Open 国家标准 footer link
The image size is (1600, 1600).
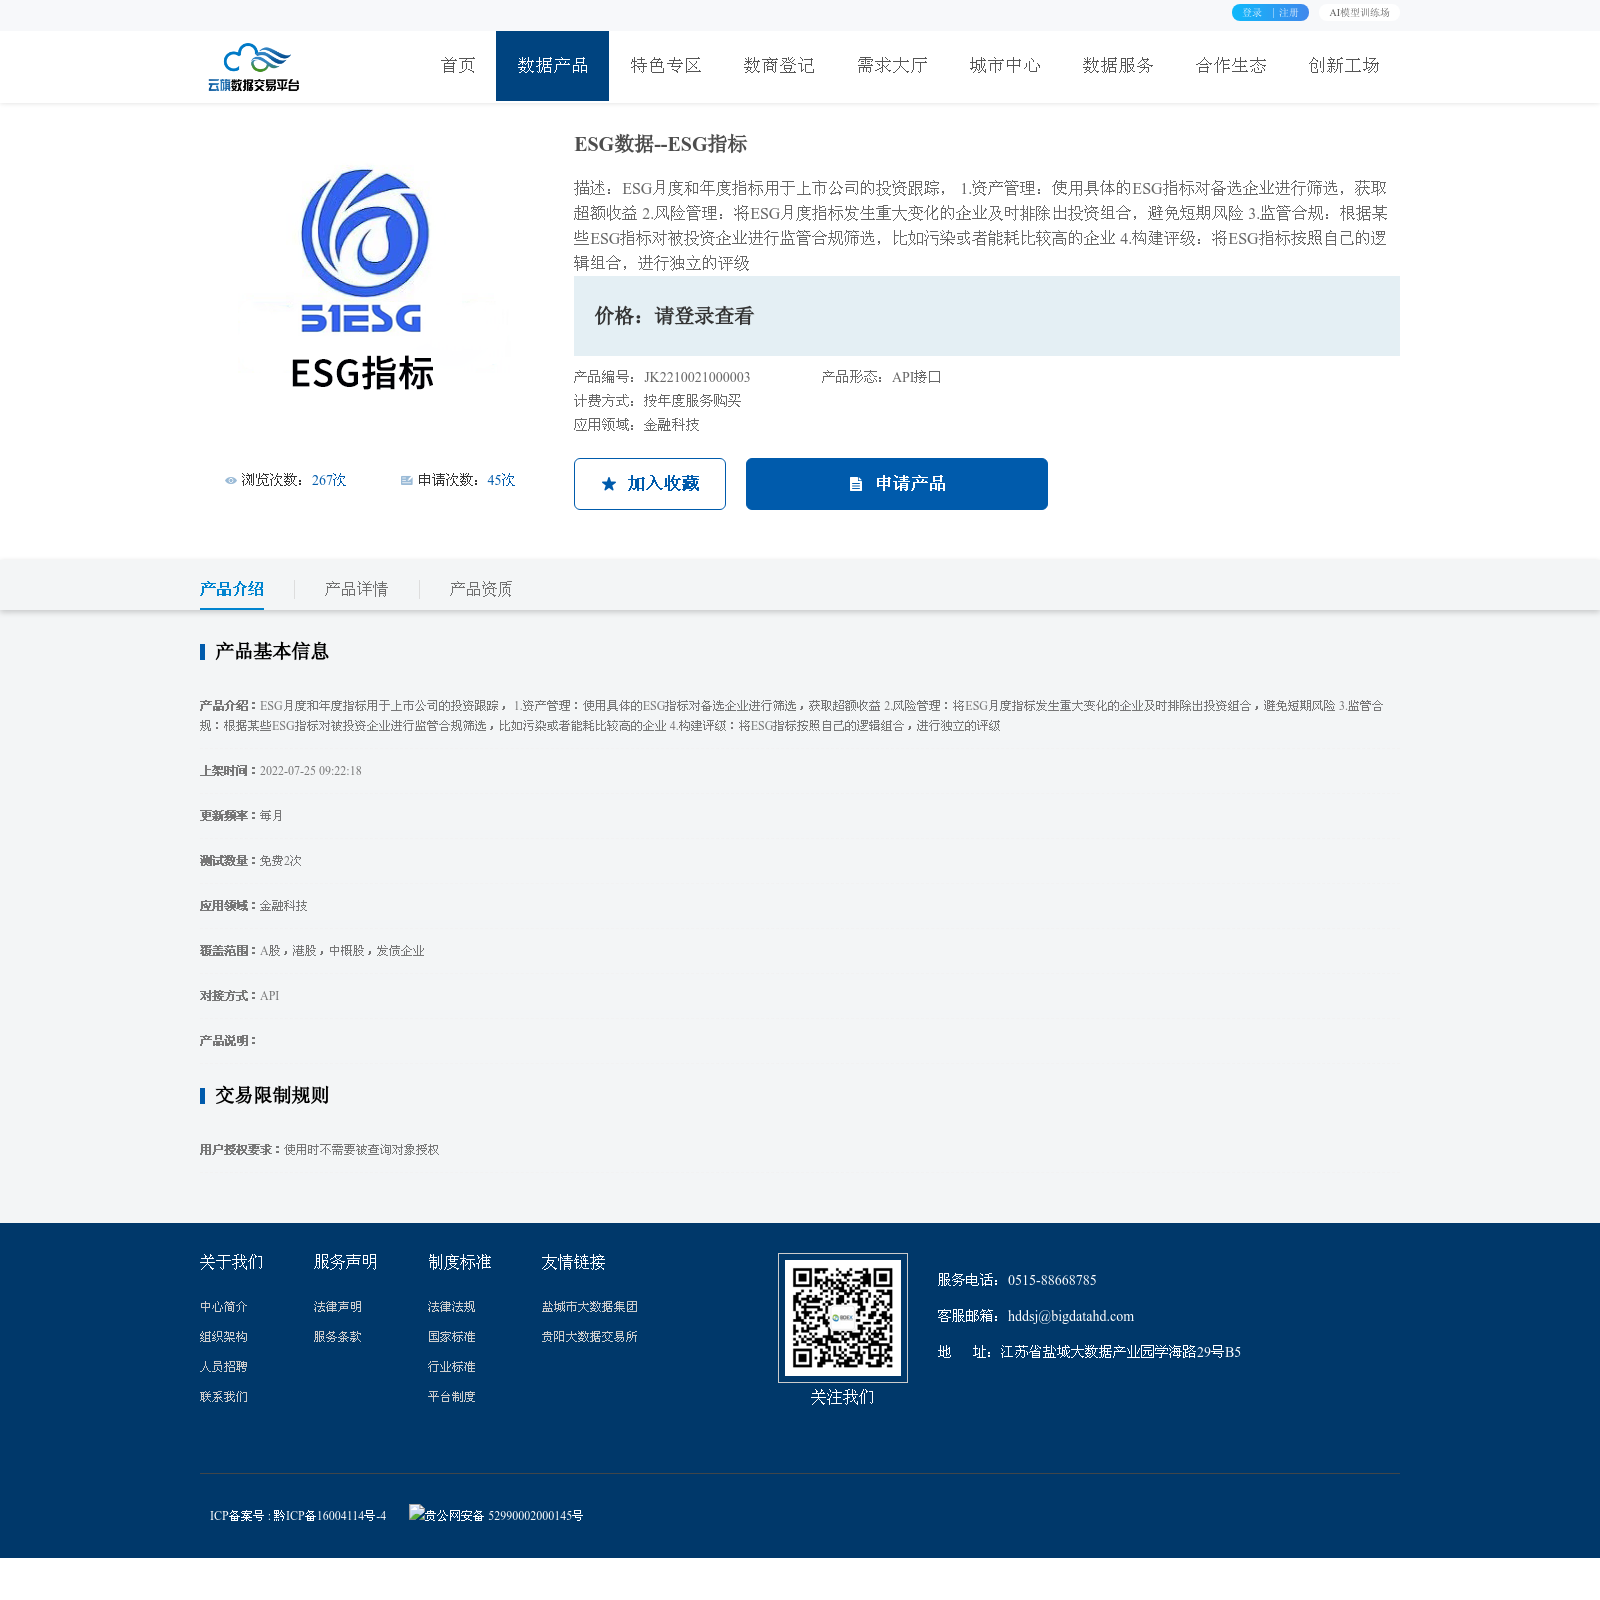452,1337
